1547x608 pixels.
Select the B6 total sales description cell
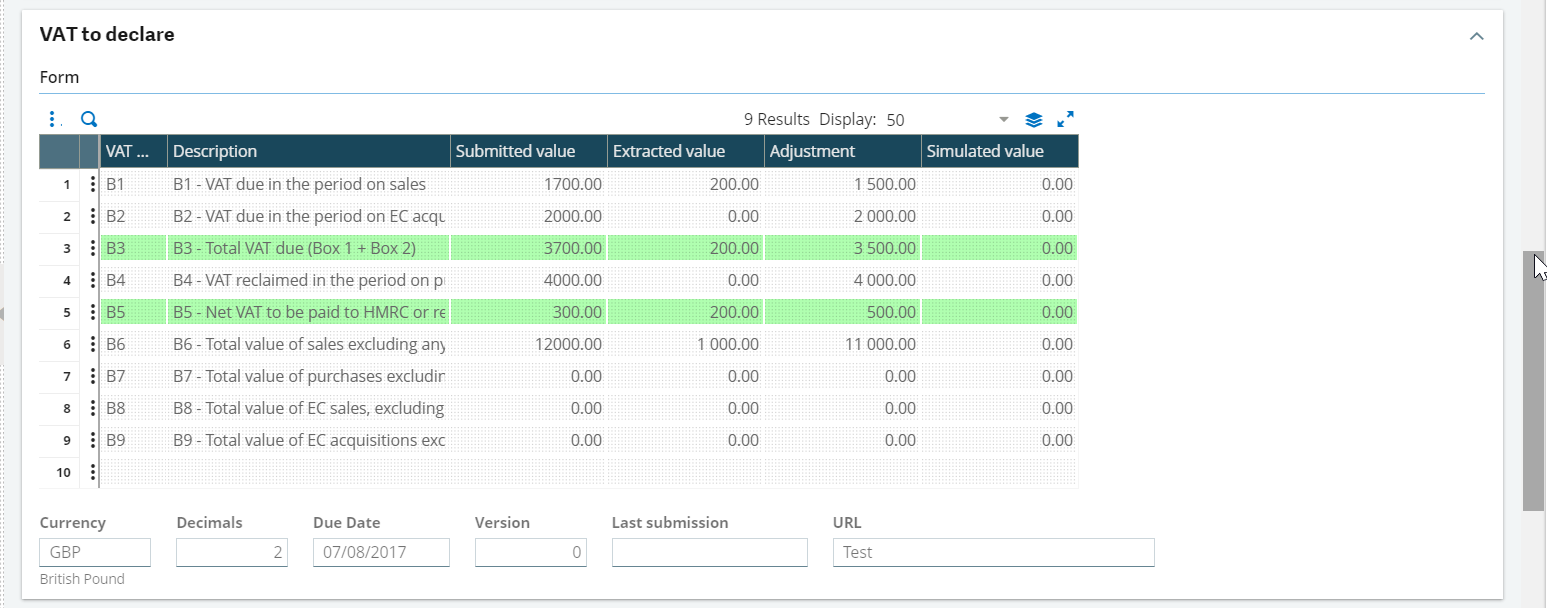[308, 345]
